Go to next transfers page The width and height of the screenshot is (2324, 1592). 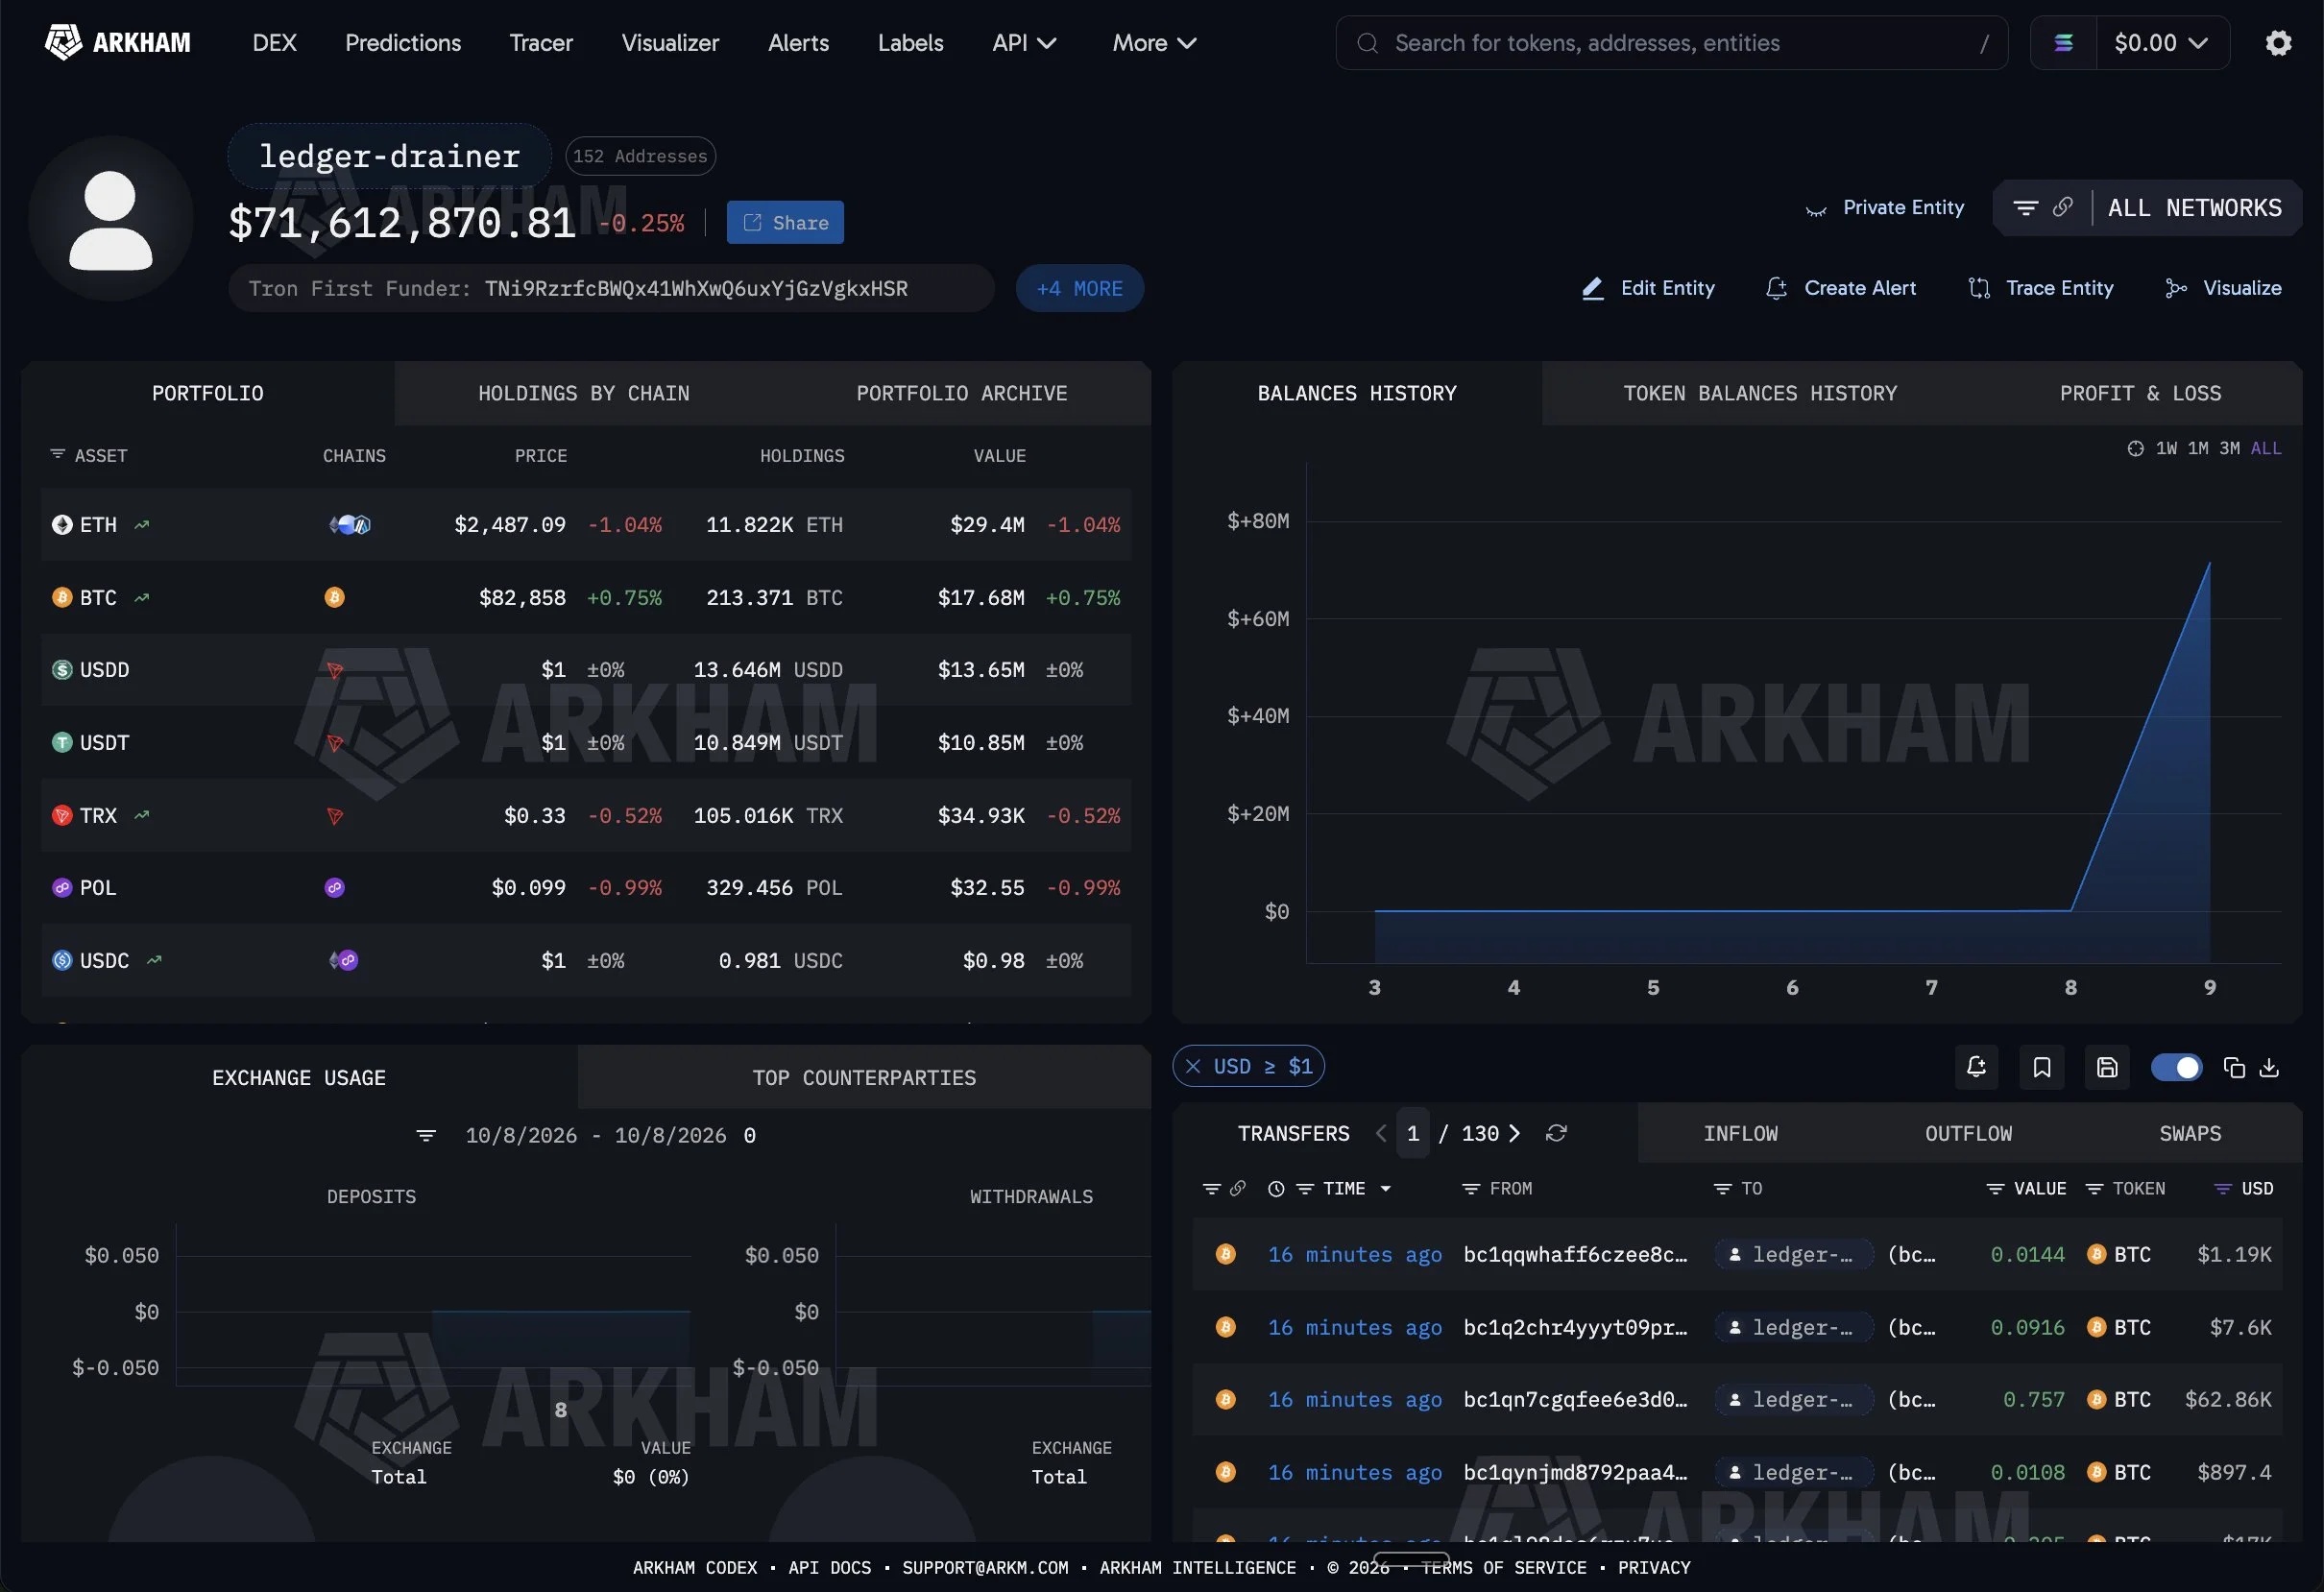1515,1133
